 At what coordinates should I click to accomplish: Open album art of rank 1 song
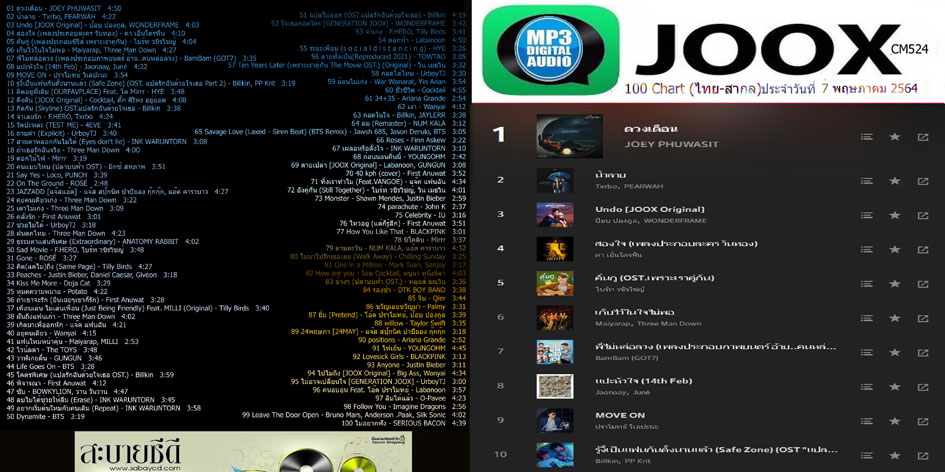[570, 136]
